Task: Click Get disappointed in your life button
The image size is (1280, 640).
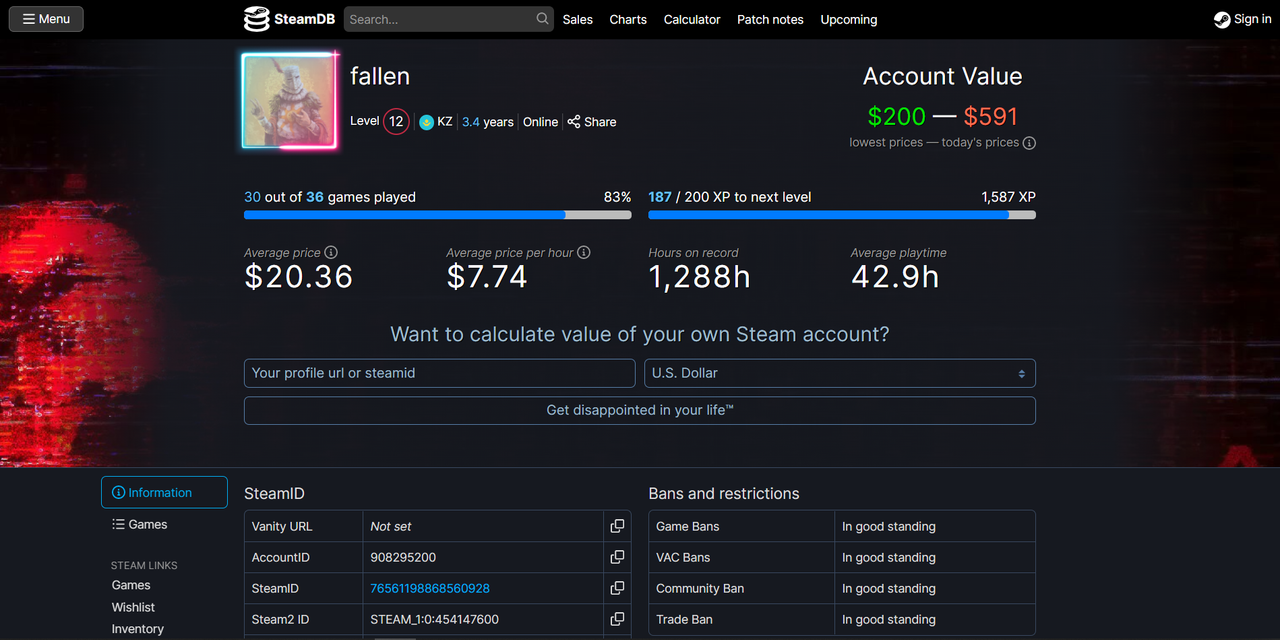Action: tap(640, 411)
